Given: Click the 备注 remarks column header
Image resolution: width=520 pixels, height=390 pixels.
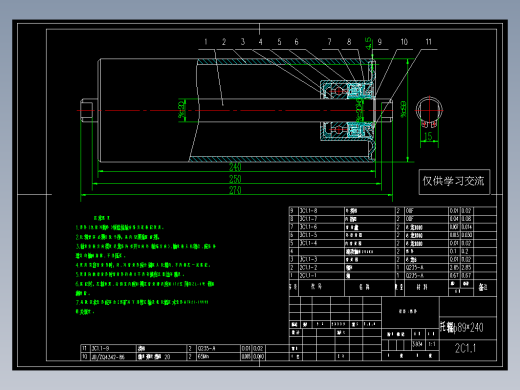Looking at the screenshot, I should point(483,287).
